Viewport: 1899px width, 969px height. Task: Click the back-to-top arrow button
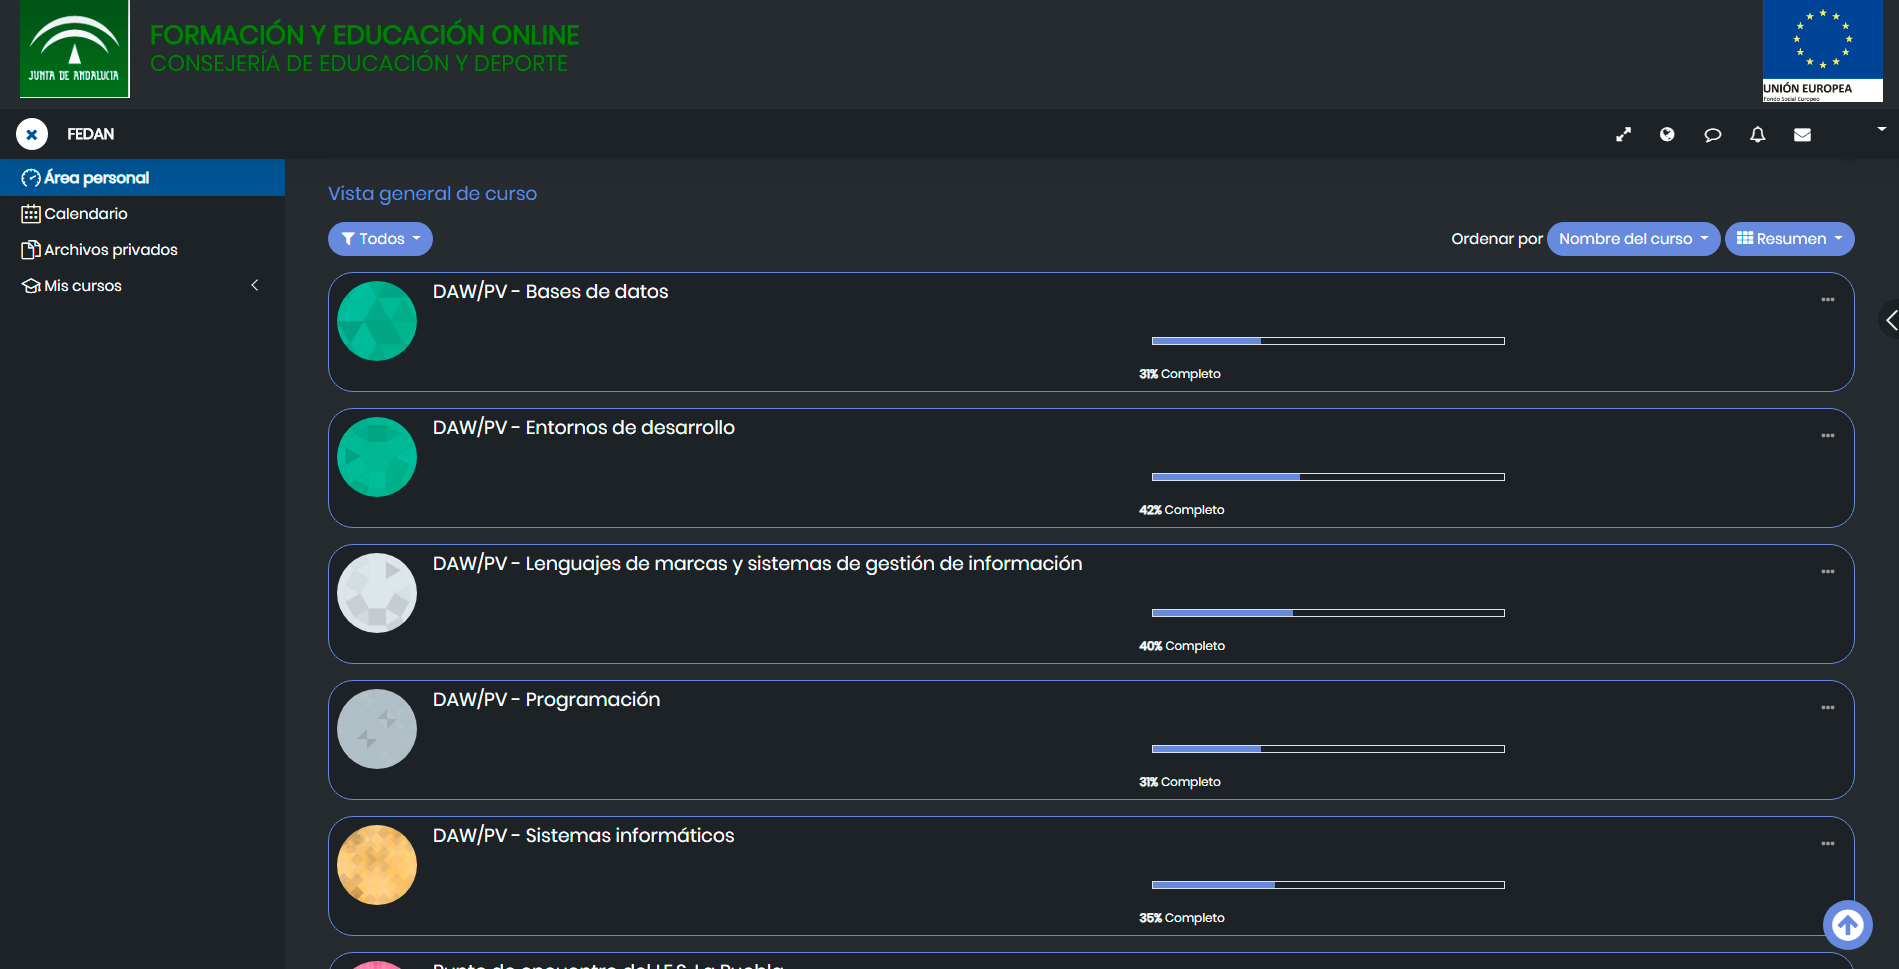click(x=1848, y=925)
